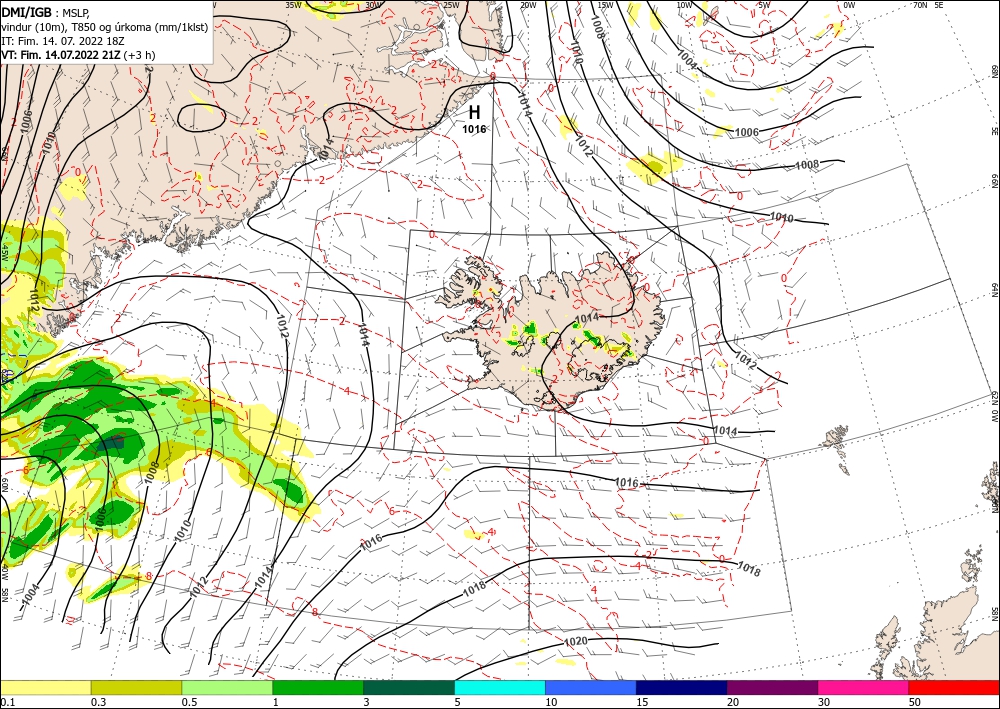Click the '5W' longitude label at top
Image resolution: width=1000 pixels, height=709 pixels.
[764, 5]
